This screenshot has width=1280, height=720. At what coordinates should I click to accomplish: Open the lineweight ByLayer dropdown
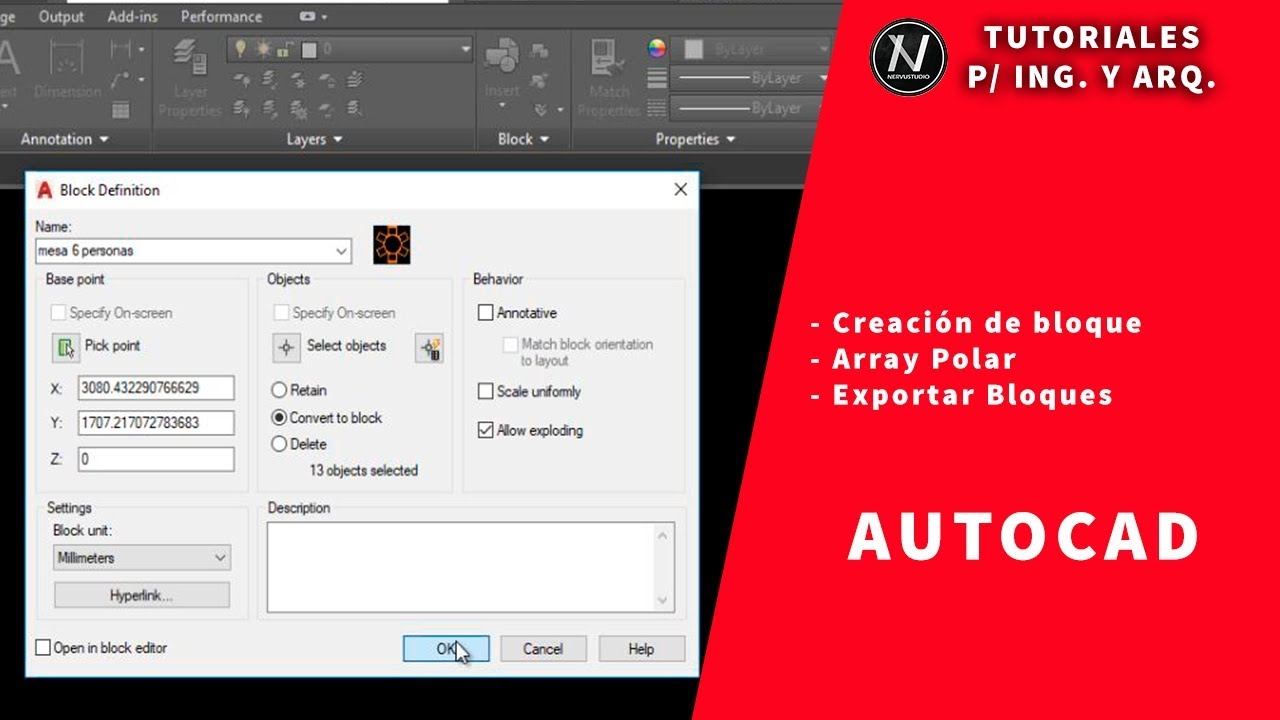click(x=823, y=78)
